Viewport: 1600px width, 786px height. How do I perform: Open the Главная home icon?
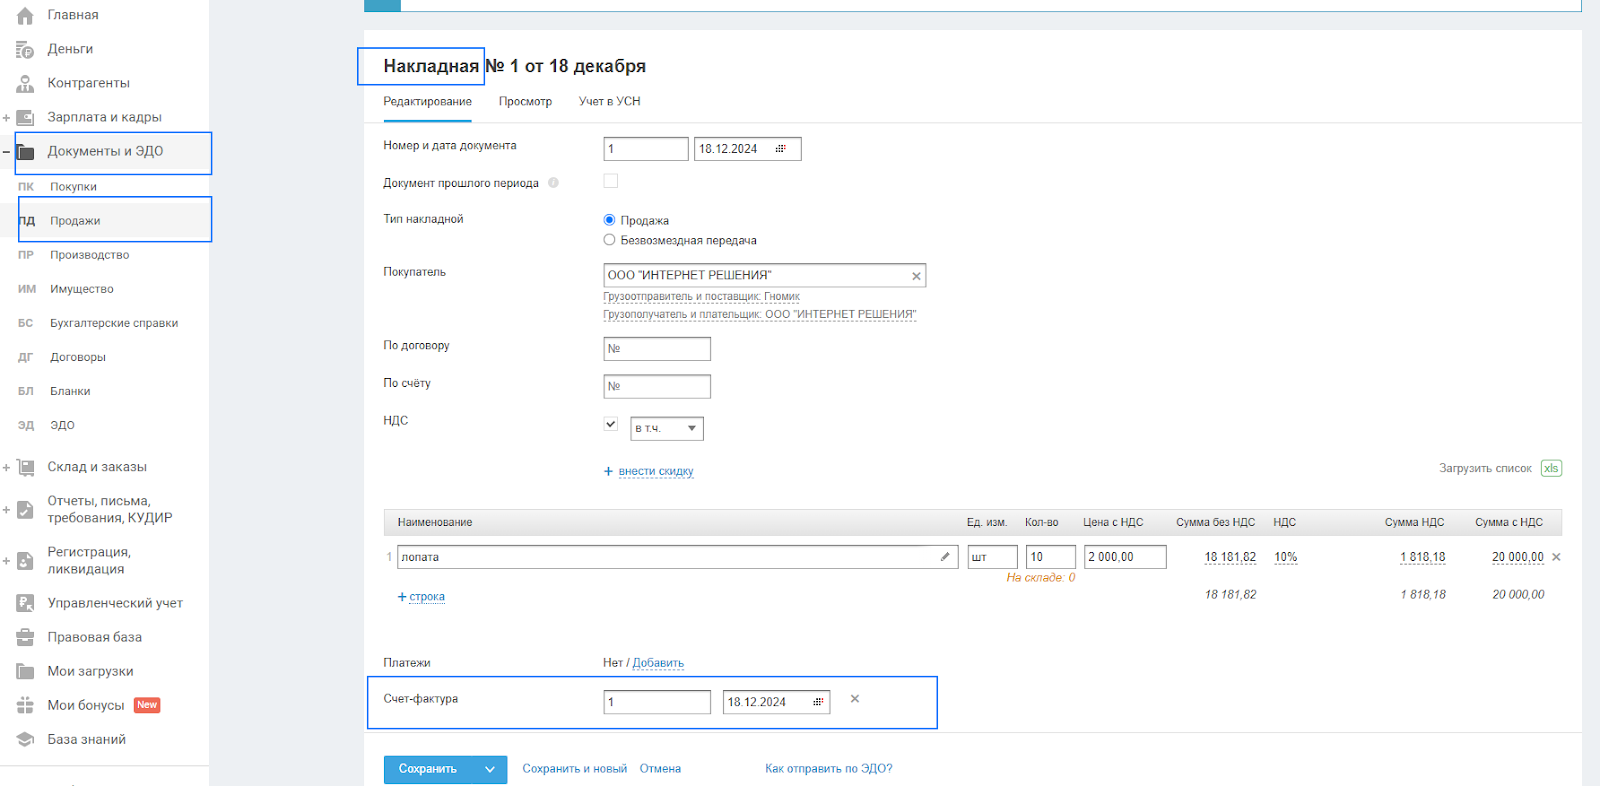(x=25, y=15)
